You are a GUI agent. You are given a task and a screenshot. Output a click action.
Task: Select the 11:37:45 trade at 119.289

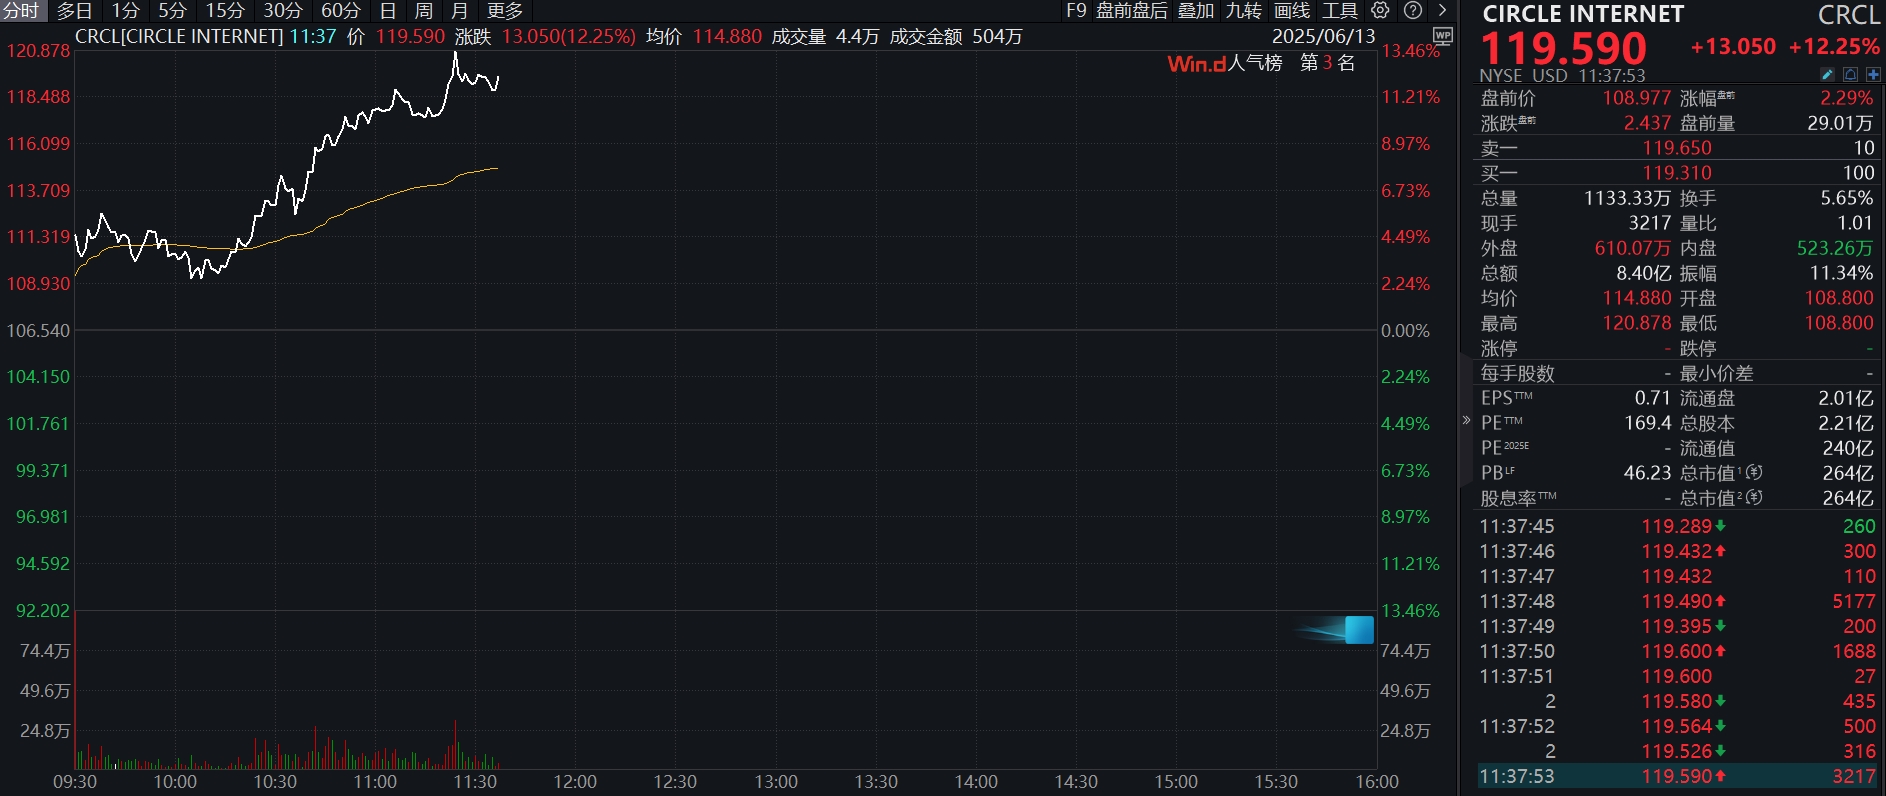tap(1677, 526)
